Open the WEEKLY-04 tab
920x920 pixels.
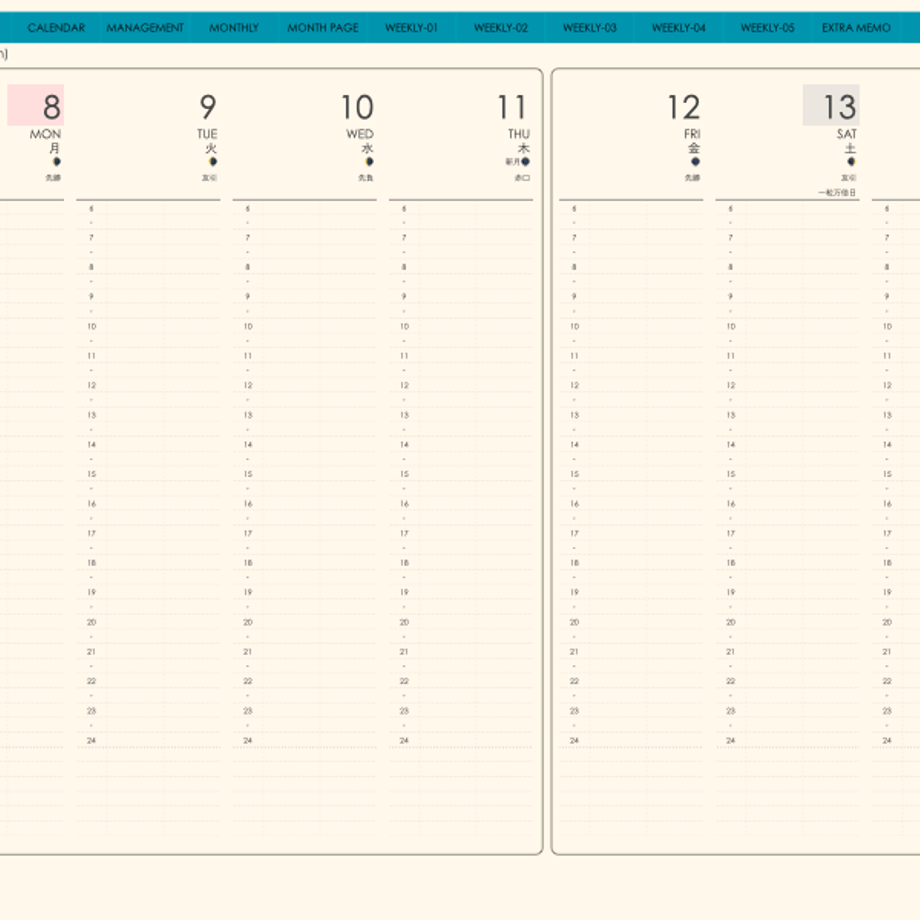pyautogui.click(x=678, y=28)
